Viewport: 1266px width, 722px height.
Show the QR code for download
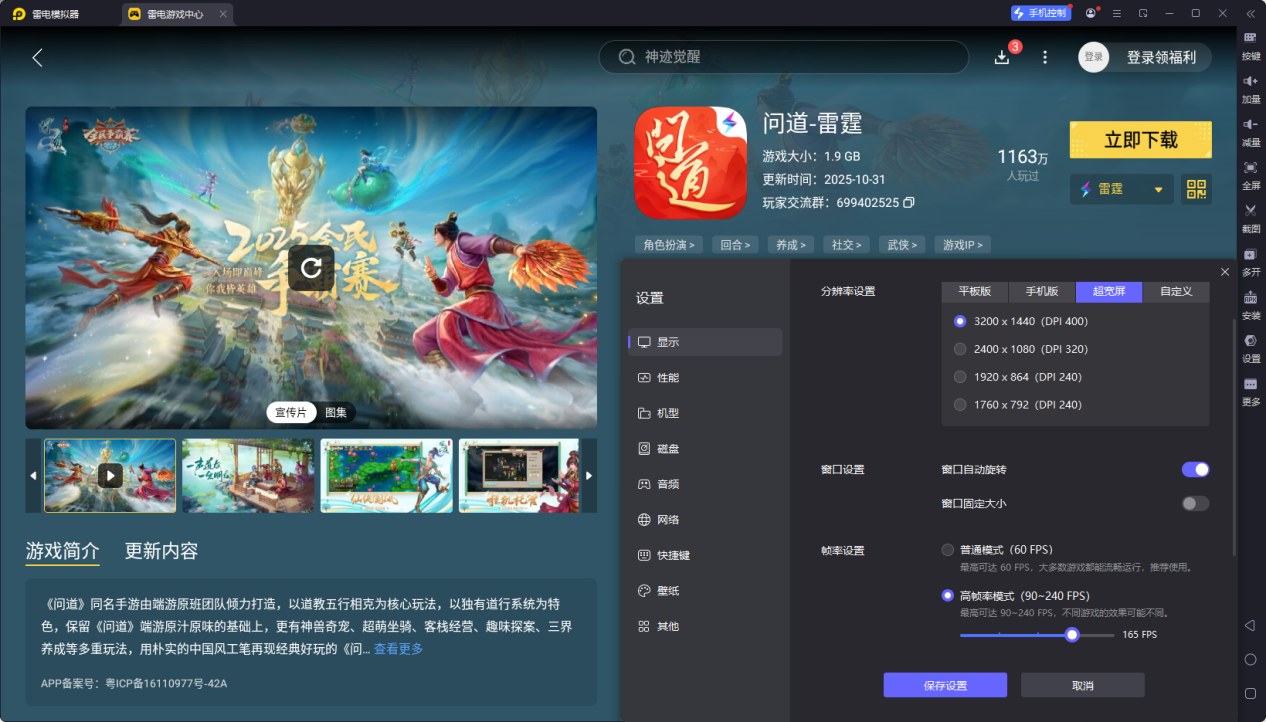[1195, 189]
